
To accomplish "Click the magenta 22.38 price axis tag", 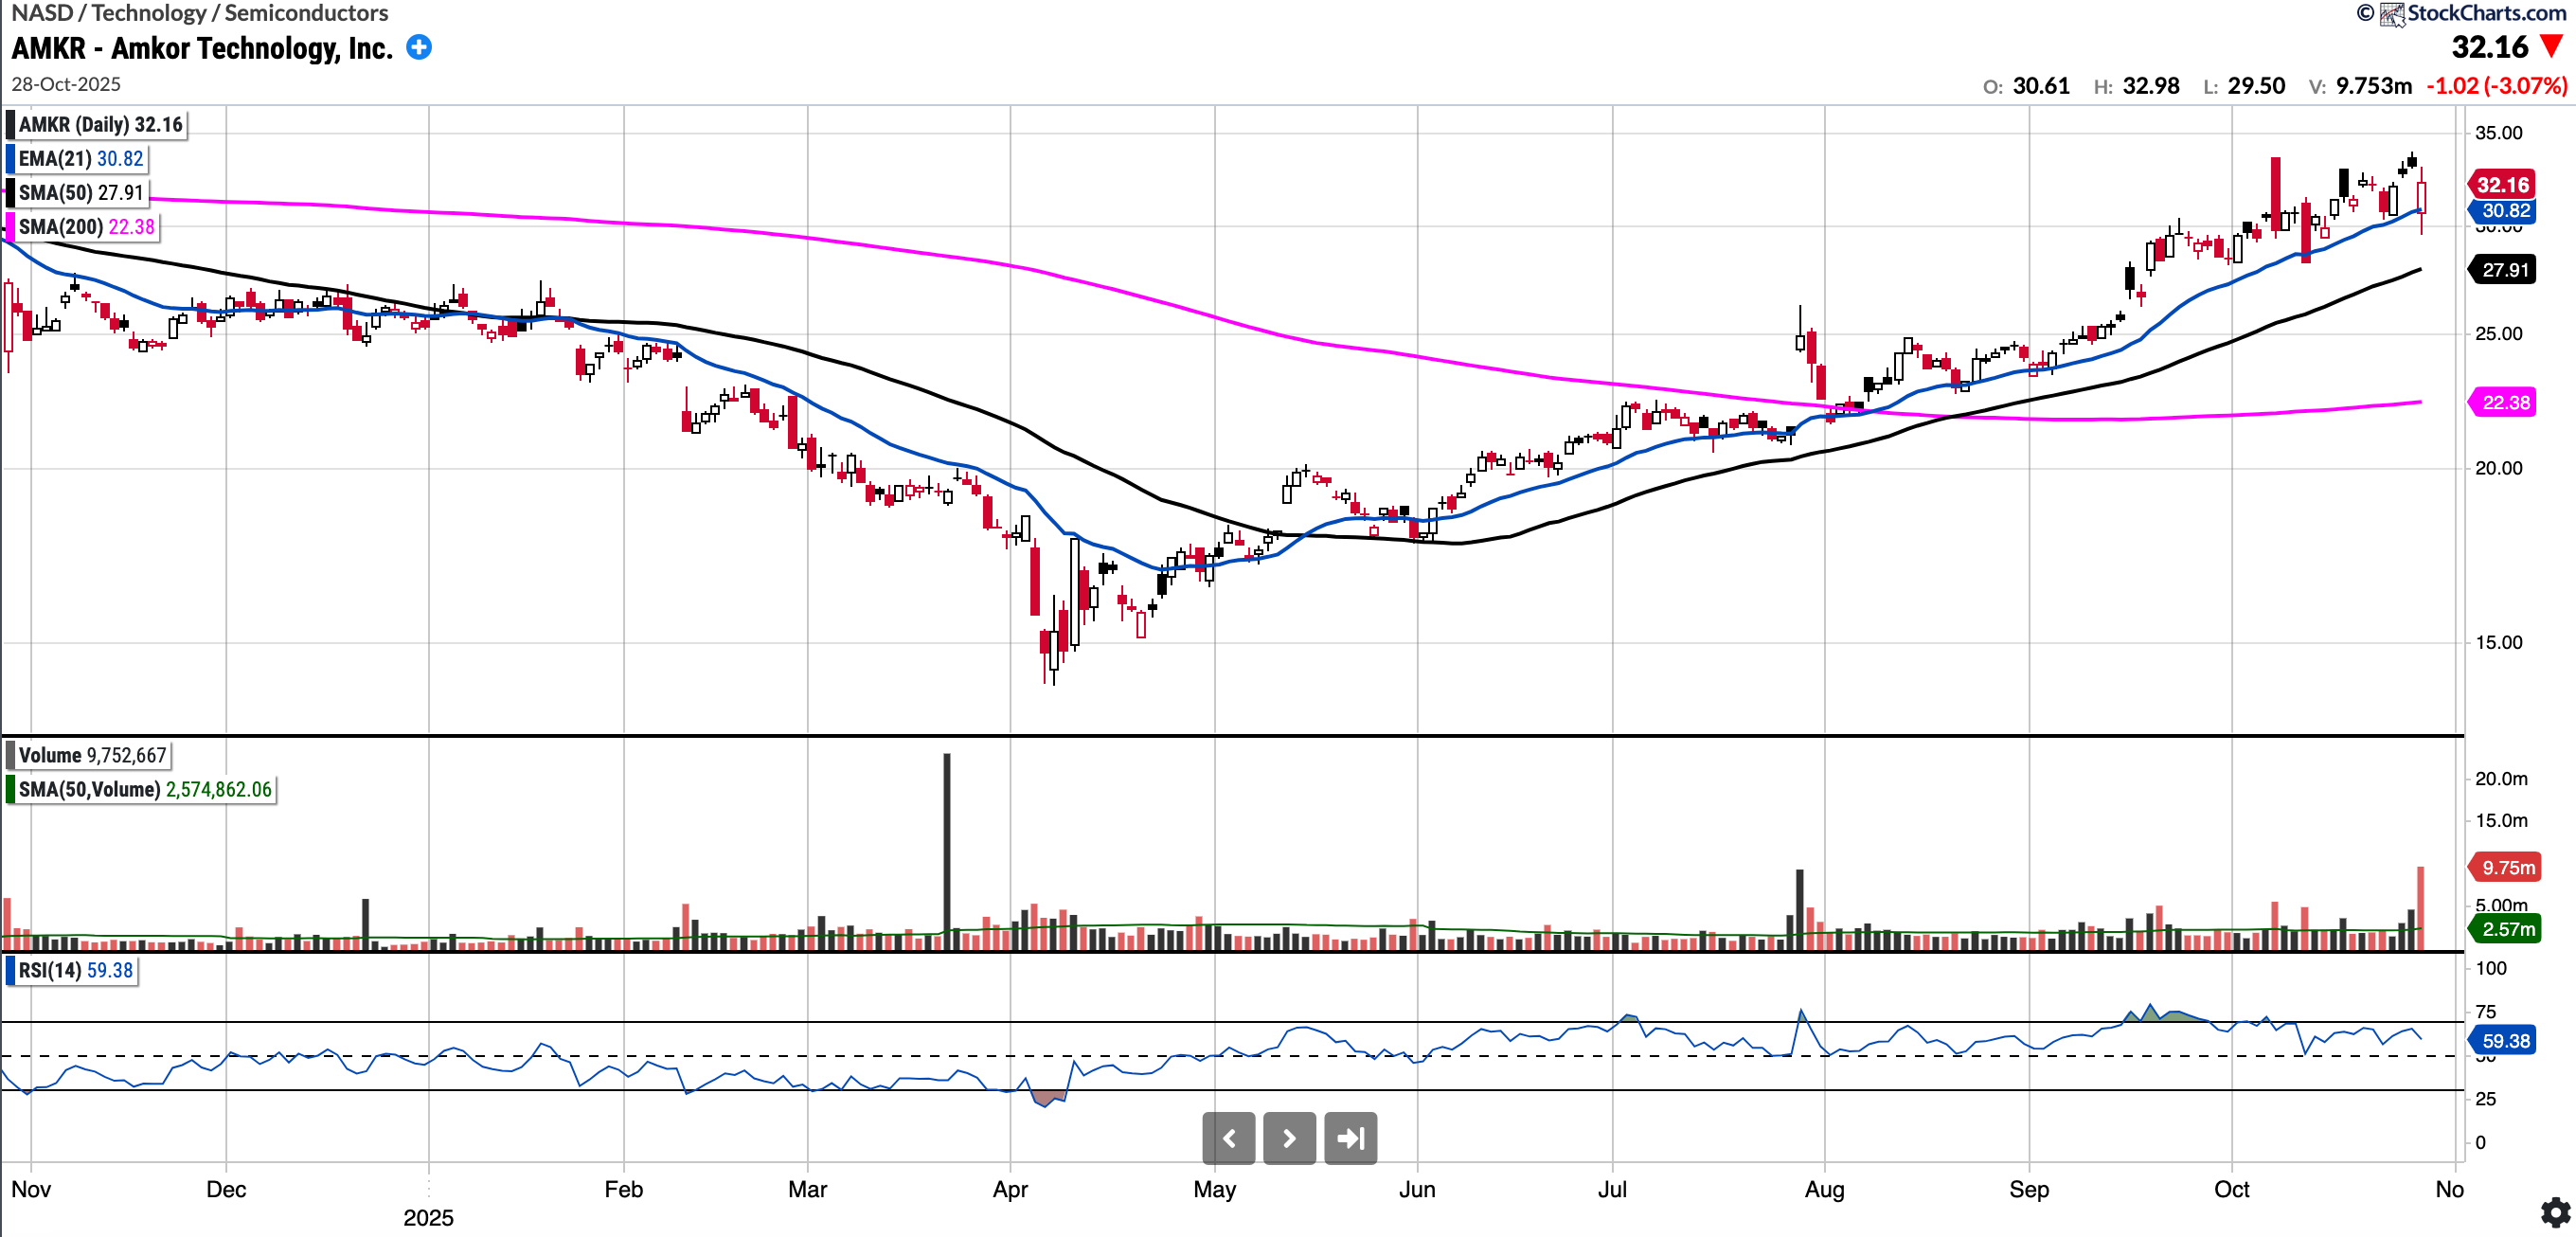I will (x=2504, y=402).
